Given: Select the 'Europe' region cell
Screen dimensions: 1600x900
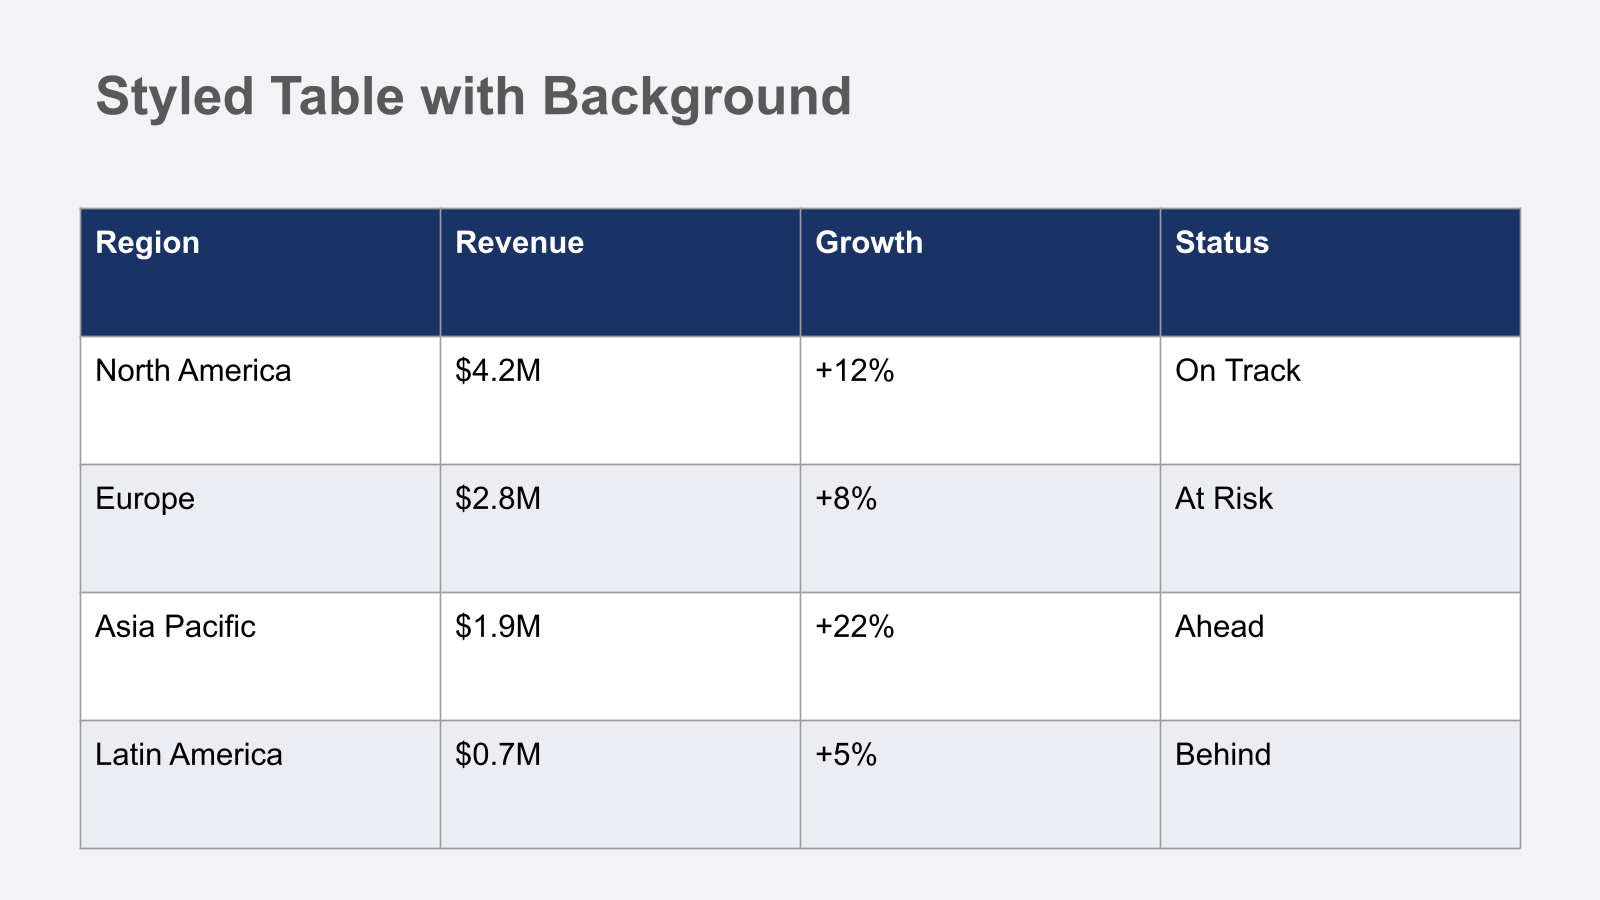Looking at the screenshot, I should coord(260,528).
